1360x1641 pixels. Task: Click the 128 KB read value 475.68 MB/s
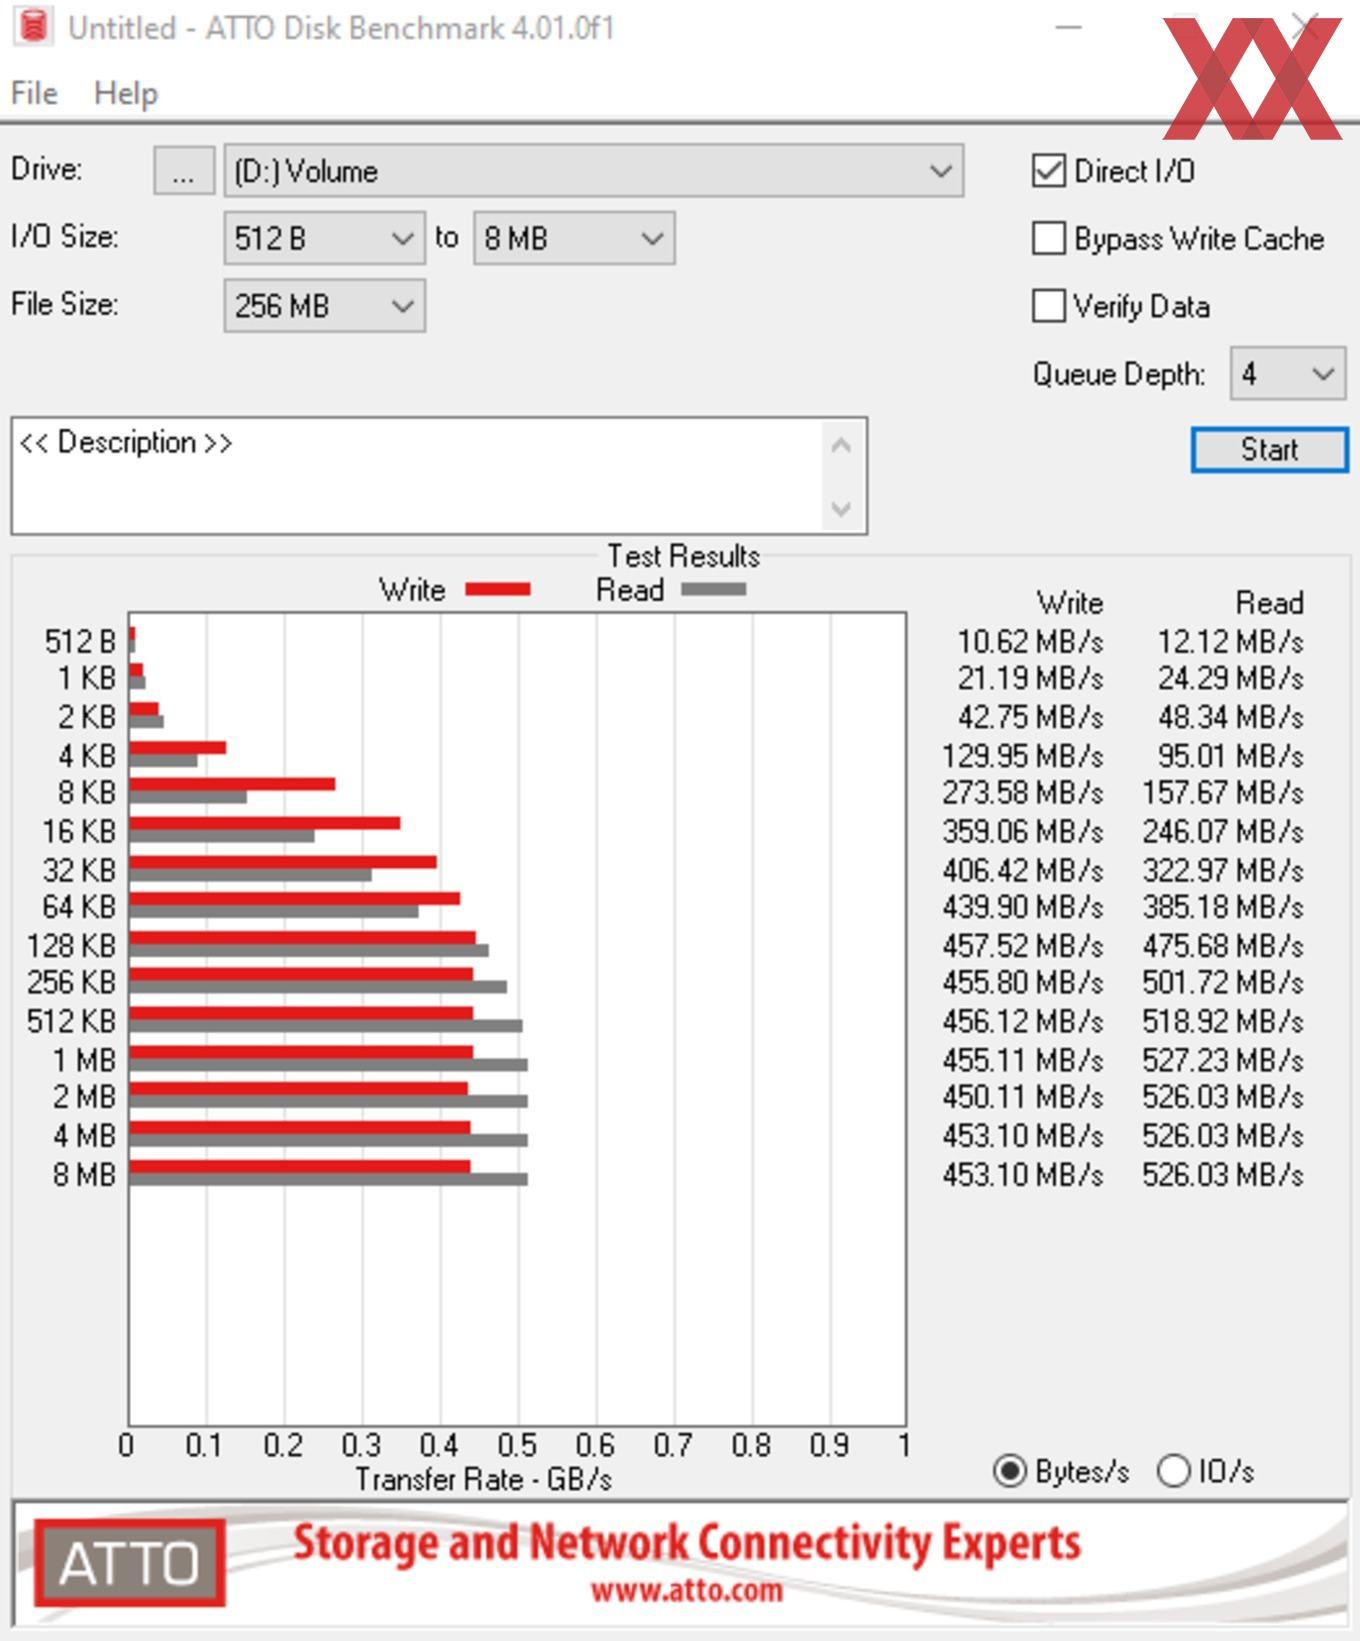point(1223,945)
